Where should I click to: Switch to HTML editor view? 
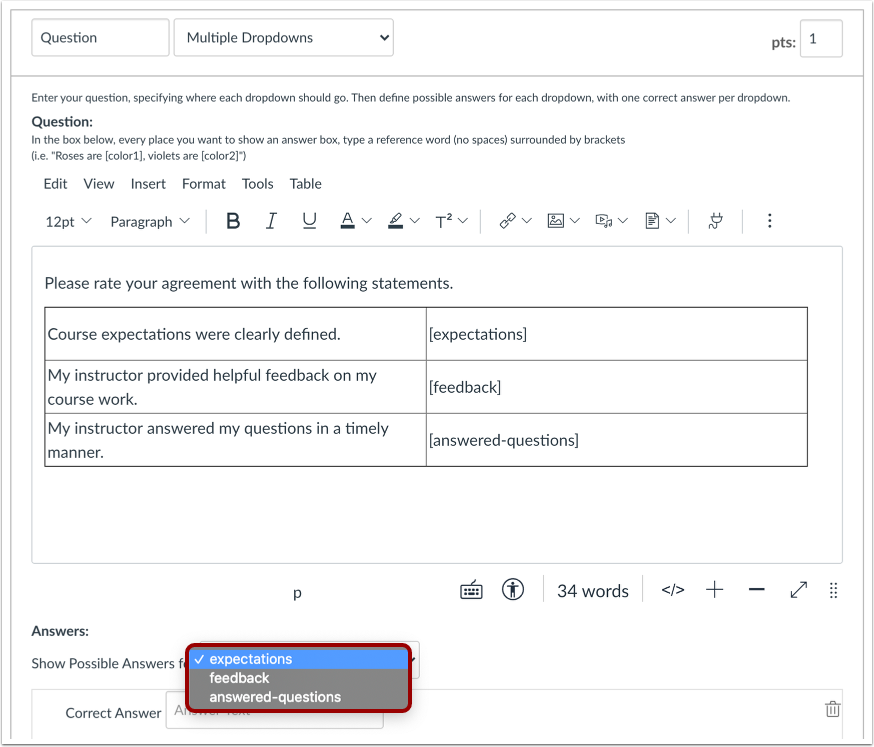click(x=673, y=590)
